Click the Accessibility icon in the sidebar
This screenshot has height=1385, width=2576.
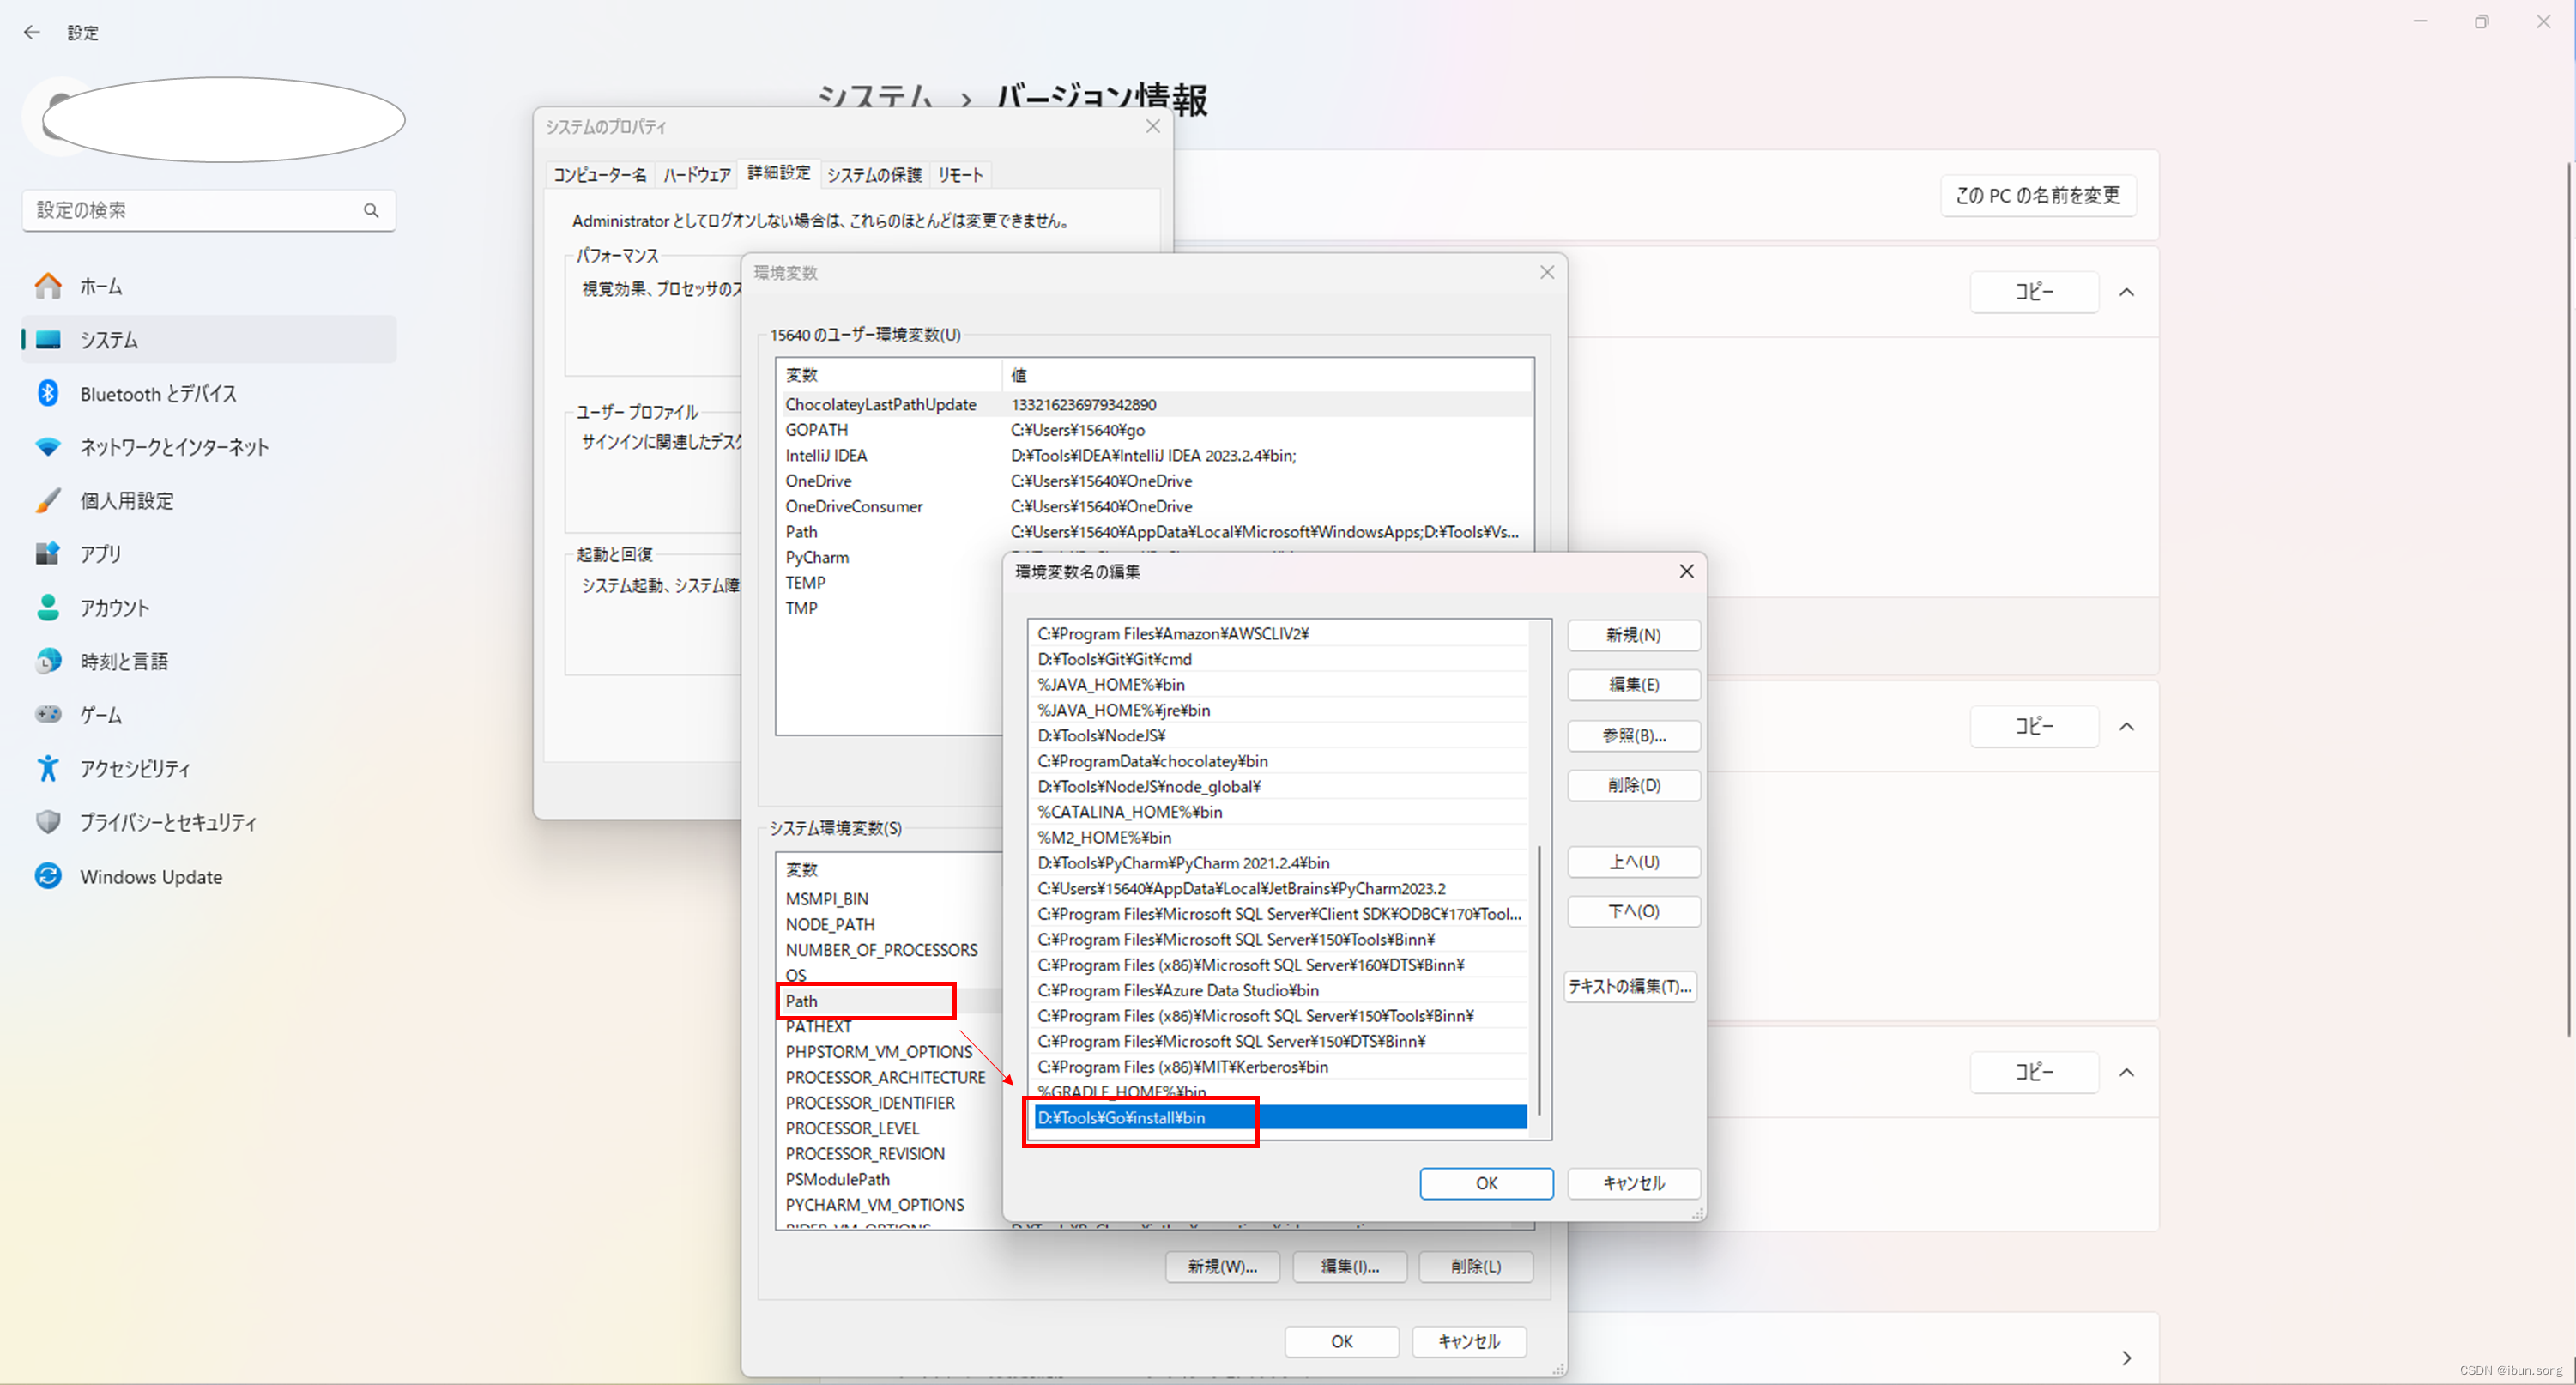point(48,768)
